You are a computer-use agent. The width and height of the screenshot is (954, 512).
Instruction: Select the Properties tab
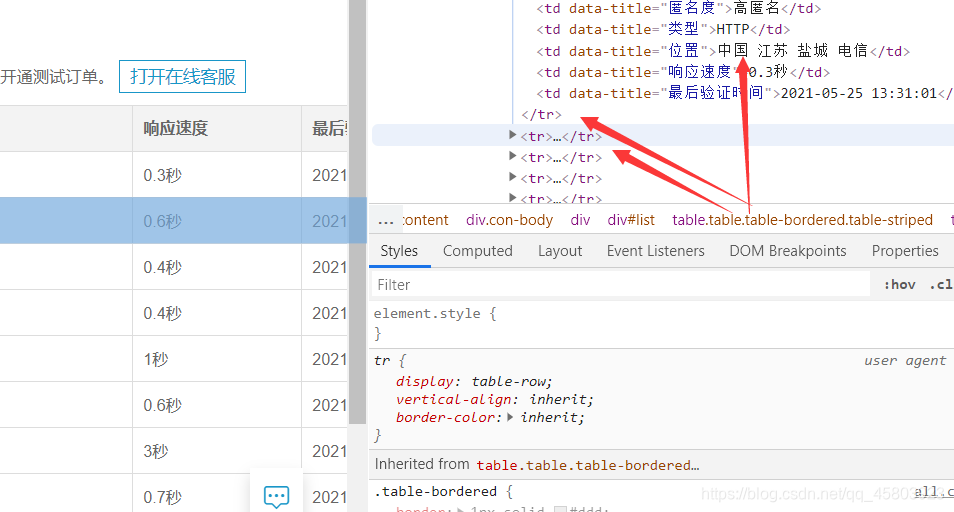[905, 251]
